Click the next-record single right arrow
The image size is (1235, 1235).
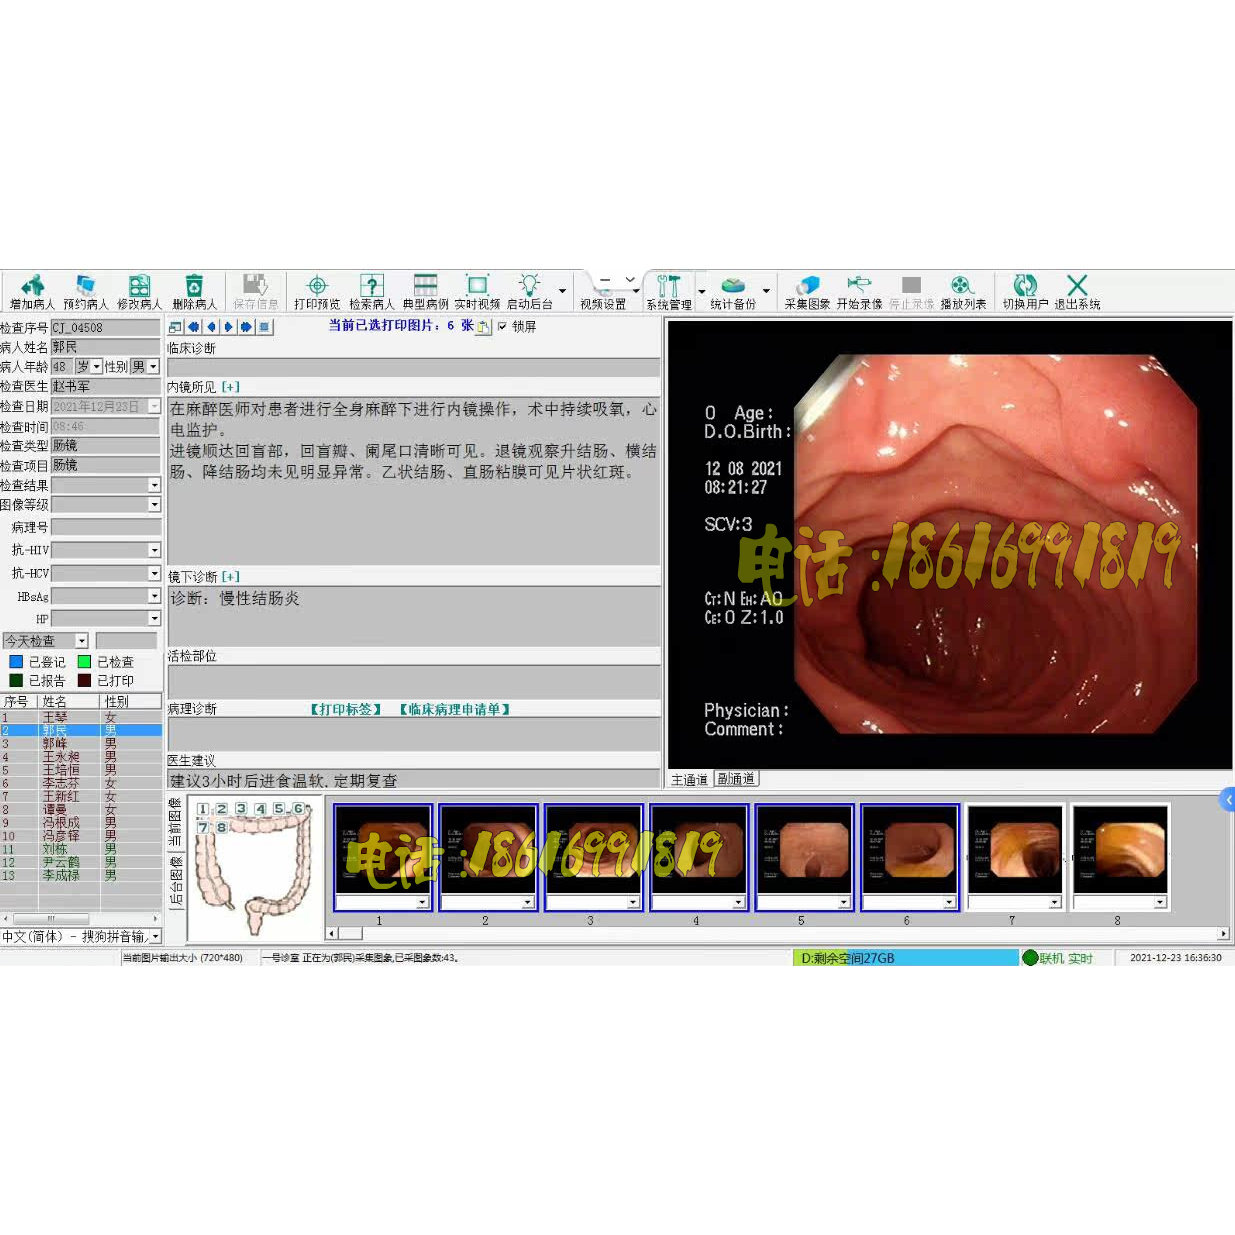[228, 326]
